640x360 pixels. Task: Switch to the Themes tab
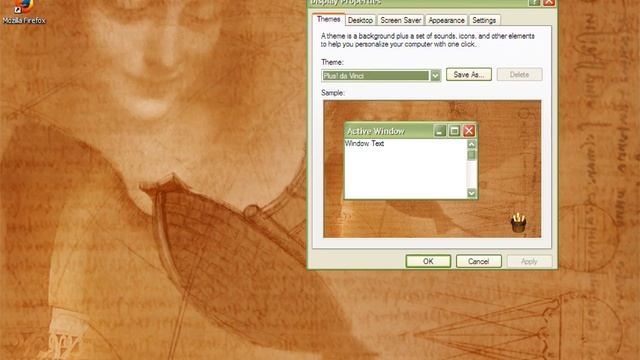click(329, 19)
